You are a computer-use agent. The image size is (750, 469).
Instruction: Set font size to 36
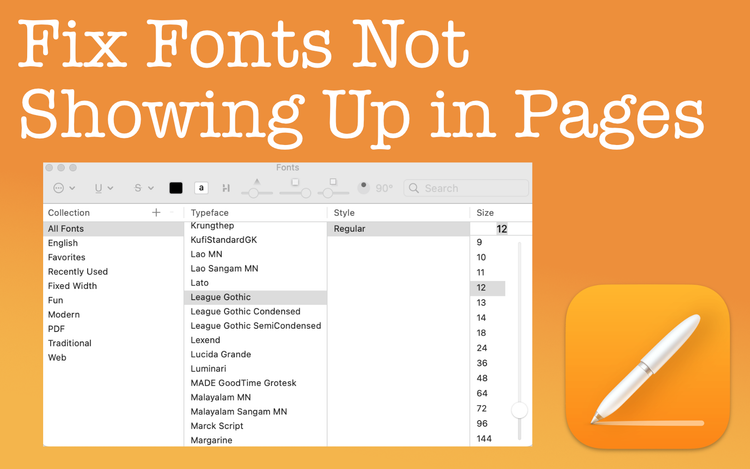pyautogui.click(x=487, y=363)
